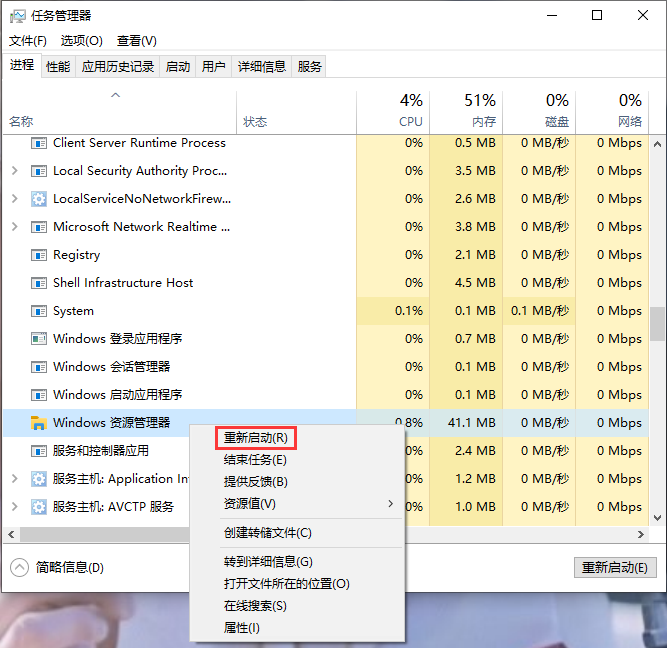Expand the Microsoft Network Realtime row

pos(14,227)
